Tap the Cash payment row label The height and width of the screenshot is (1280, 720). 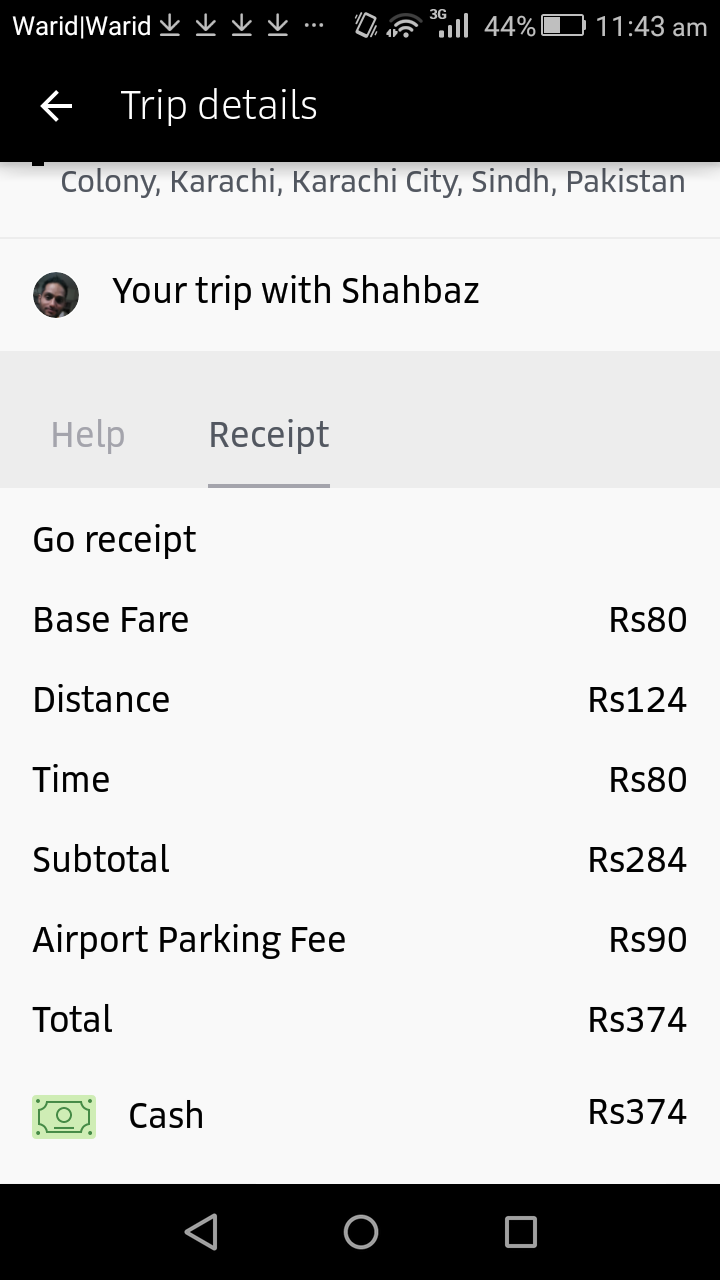(x=166, y=1116)
